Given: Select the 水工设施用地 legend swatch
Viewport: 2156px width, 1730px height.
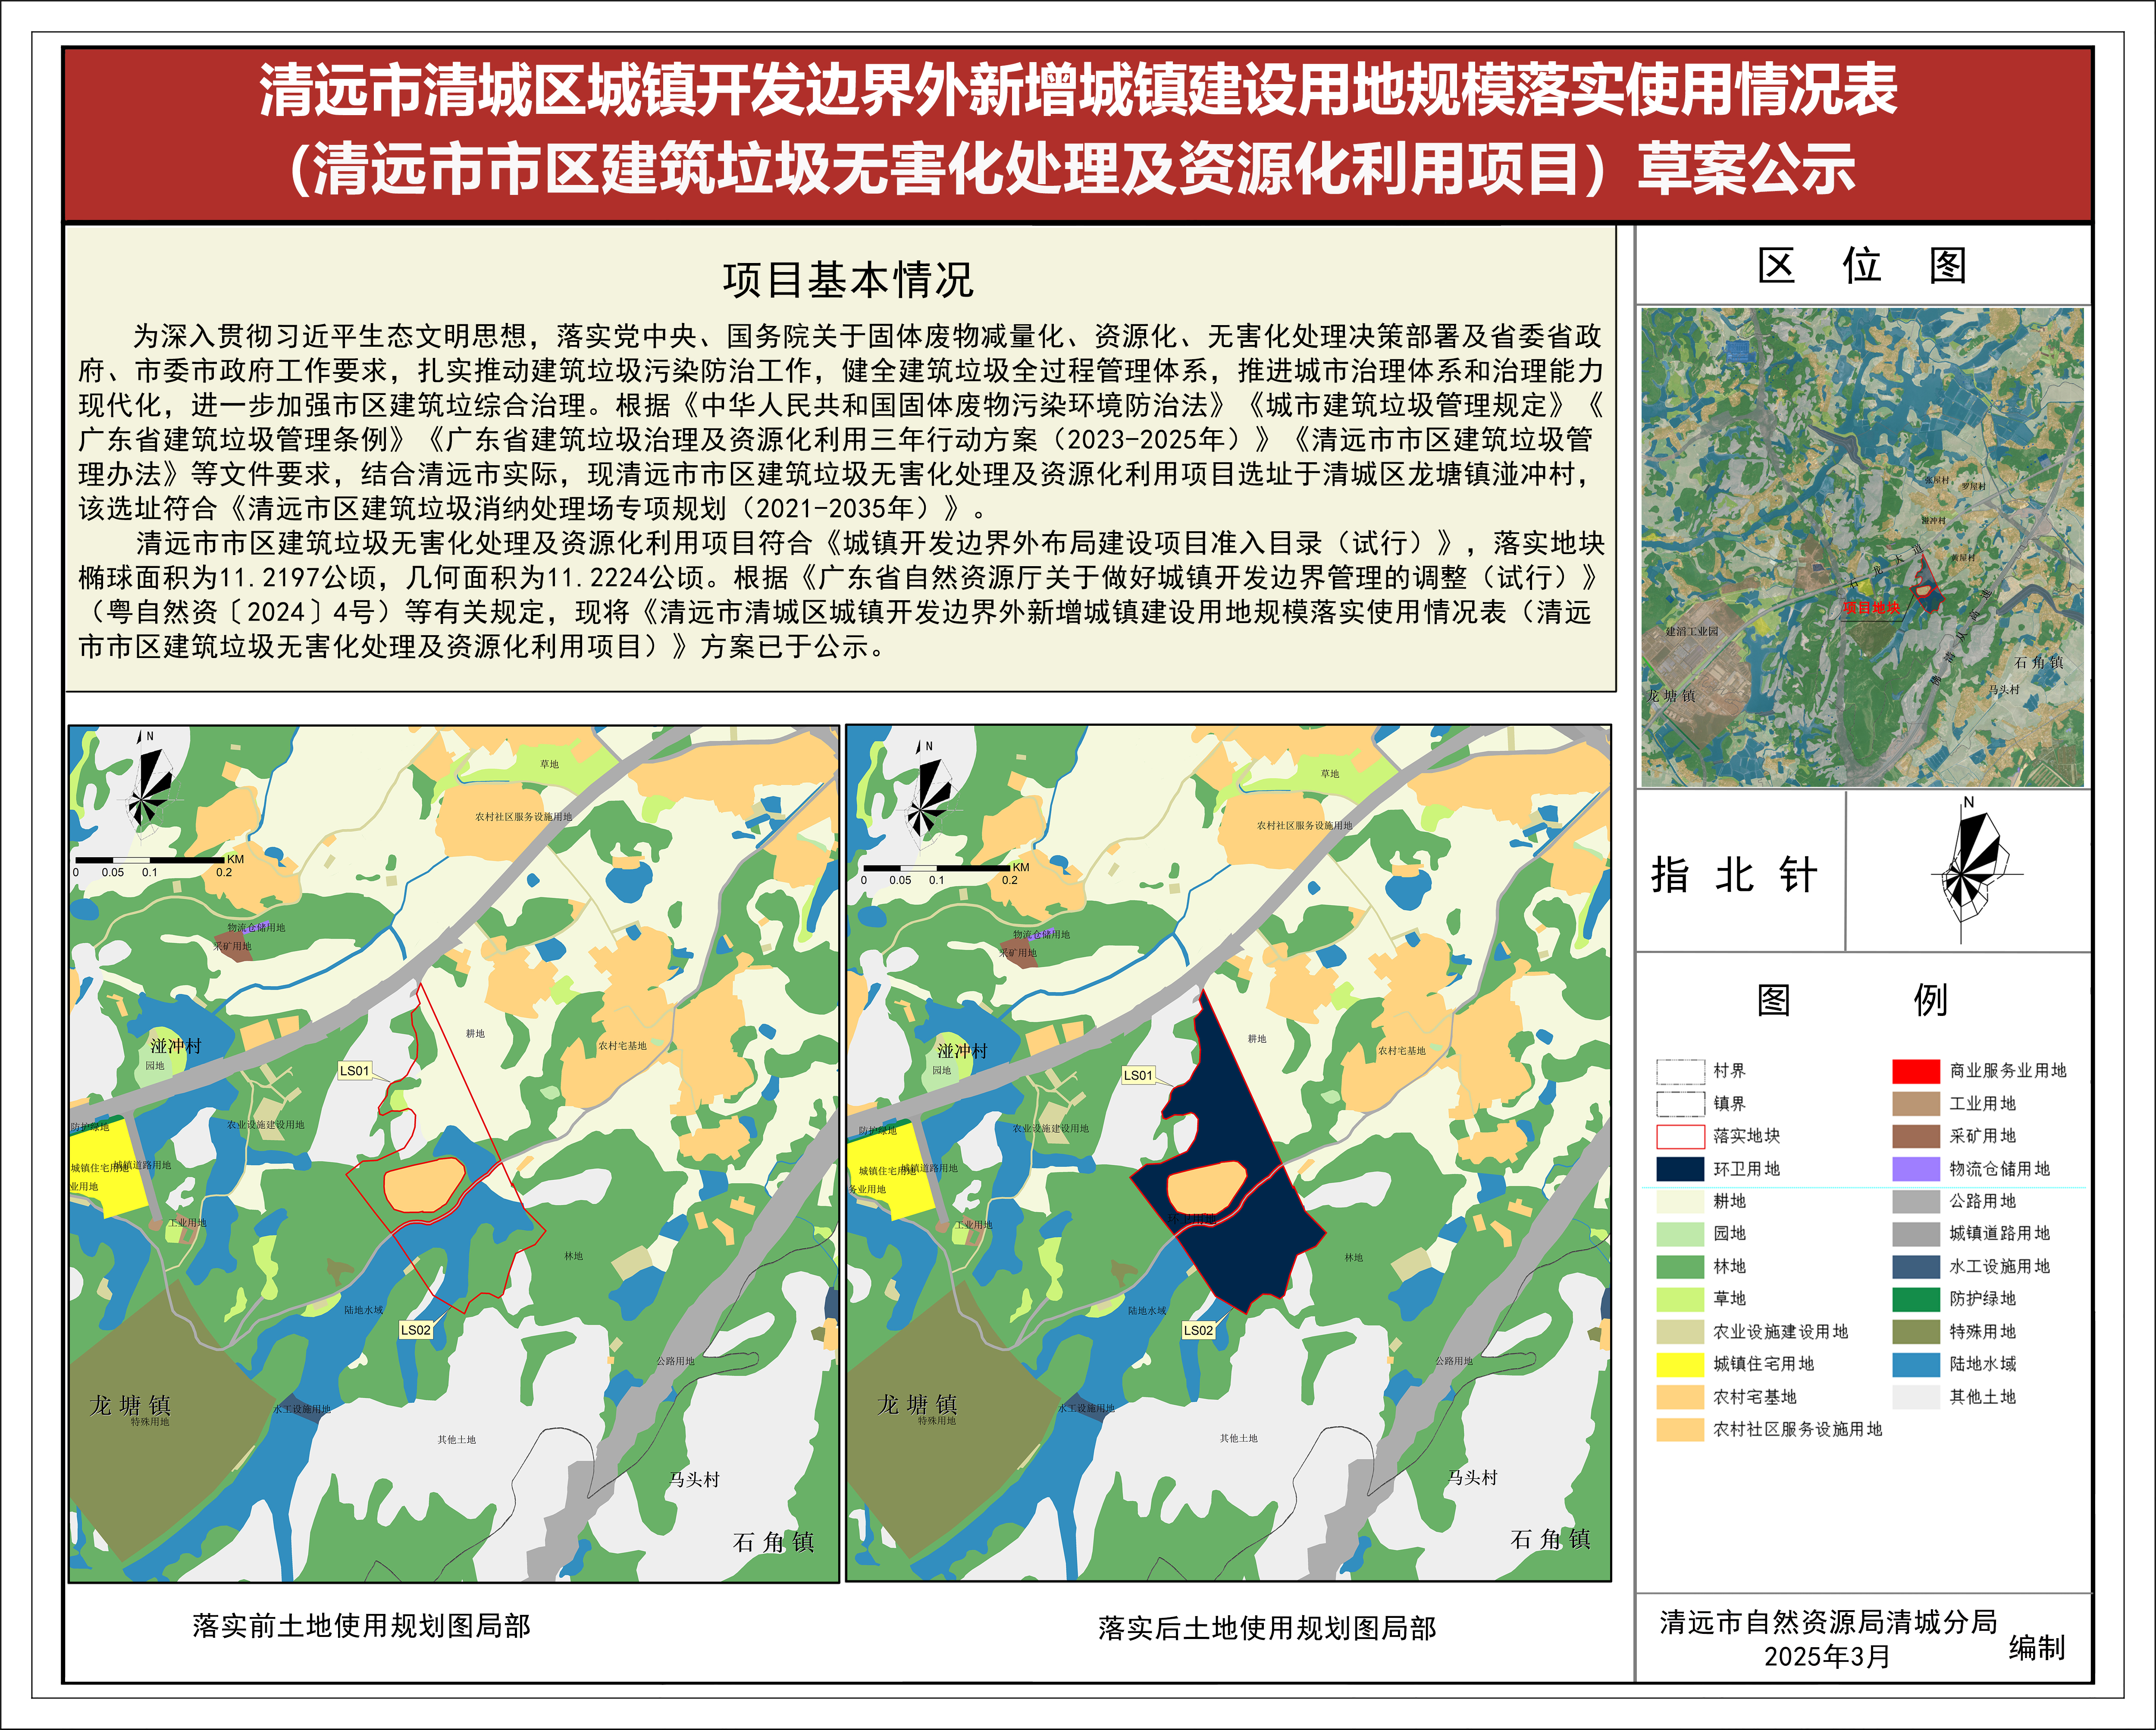Looking at the screenshot, I should click(1916, 1267).
